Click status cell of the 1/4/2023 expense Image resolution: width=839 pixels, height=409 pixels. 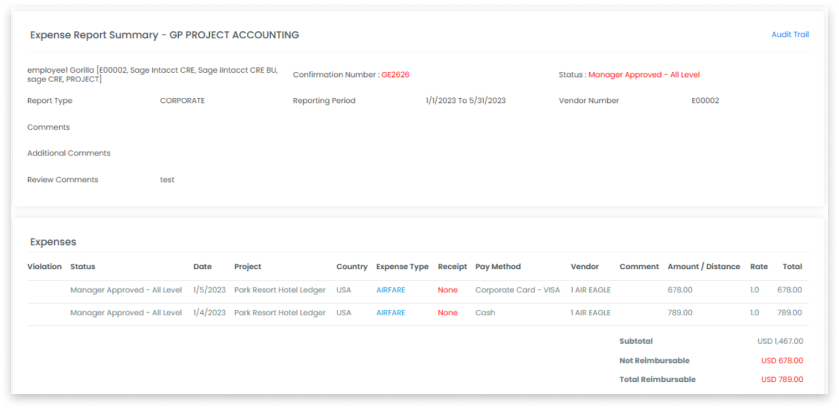pos(126,313)
